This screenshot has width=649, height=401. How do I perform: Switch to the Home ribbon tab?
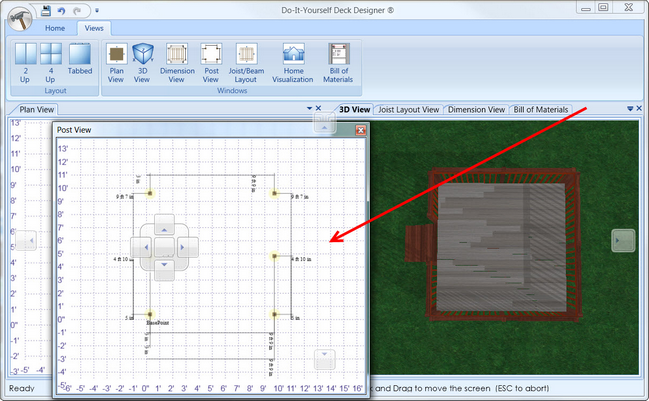55,28
